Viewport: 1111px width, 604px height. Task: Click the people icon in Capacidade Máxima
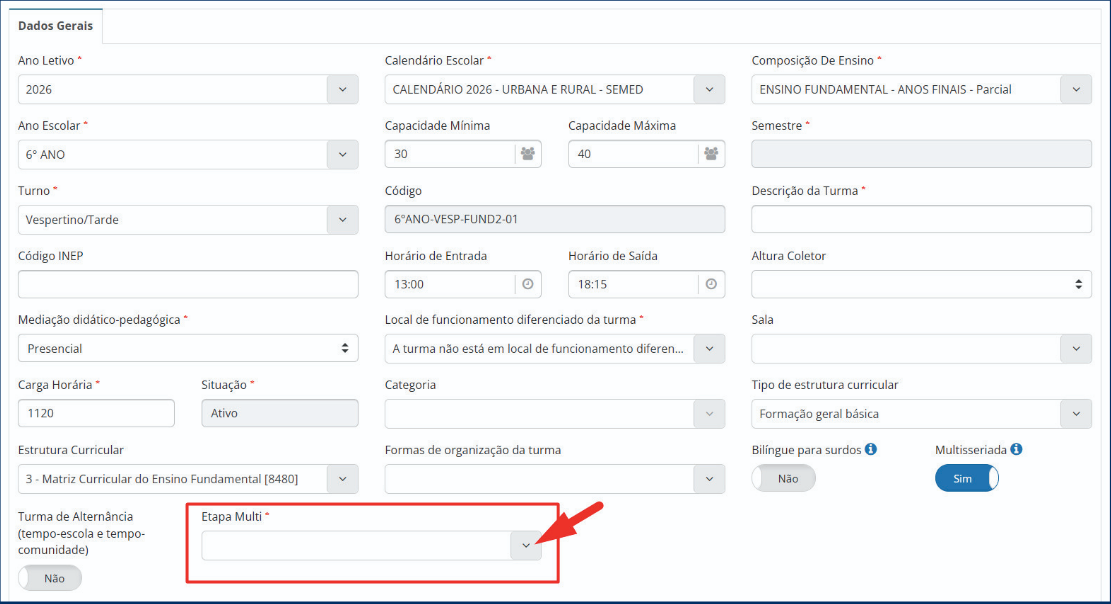tap(711, 154)
